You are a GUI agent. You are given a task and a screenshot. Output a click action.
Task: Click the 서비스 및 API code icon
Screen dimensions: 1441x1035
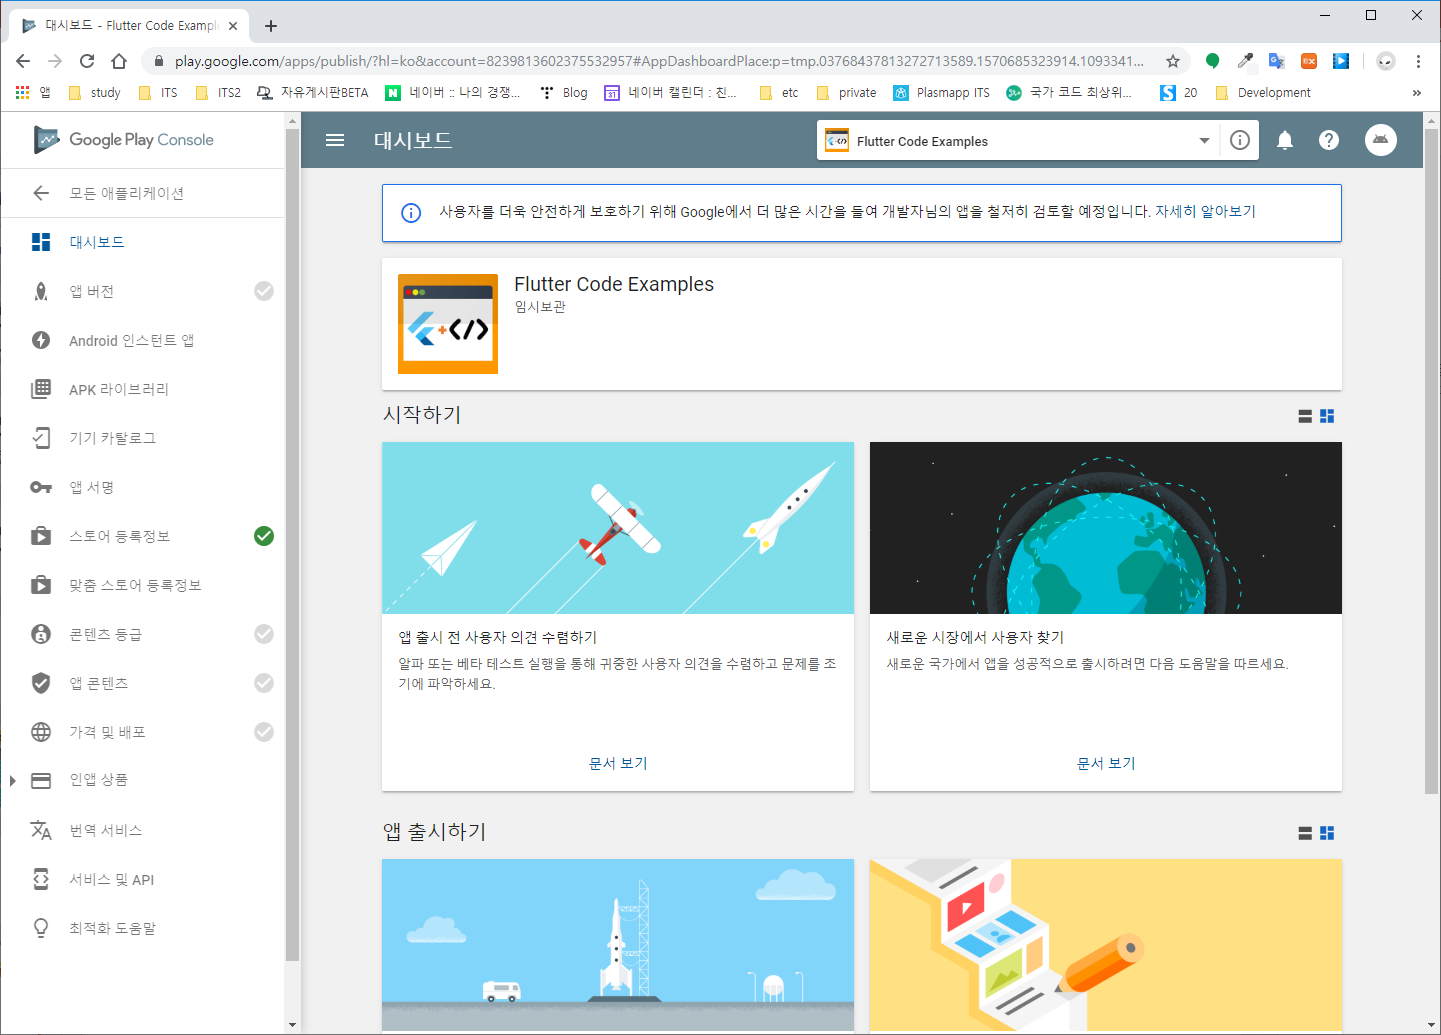41,879
